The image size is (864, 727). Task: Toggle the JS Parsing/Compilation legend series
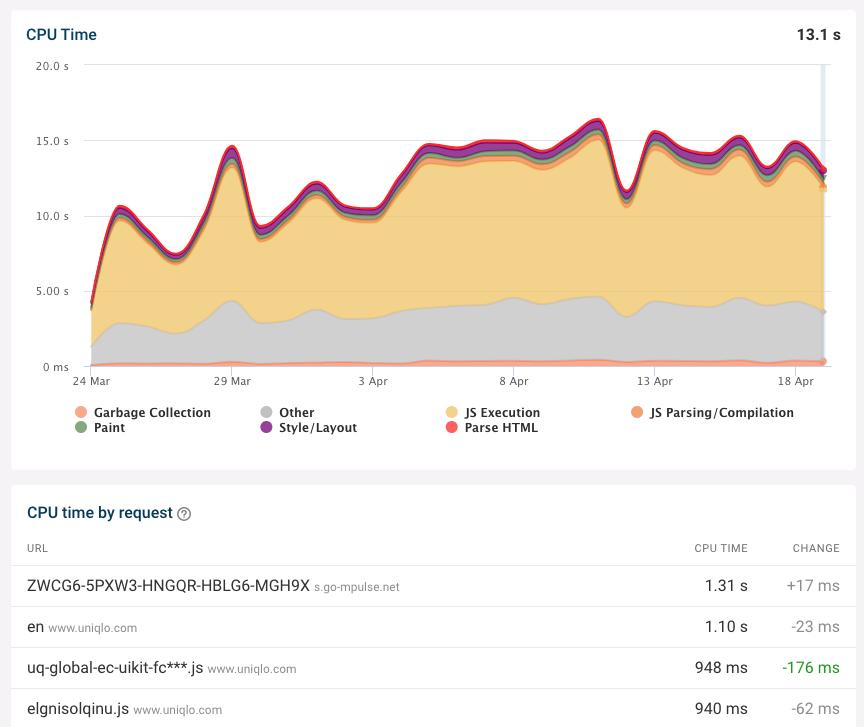[712, 412]
